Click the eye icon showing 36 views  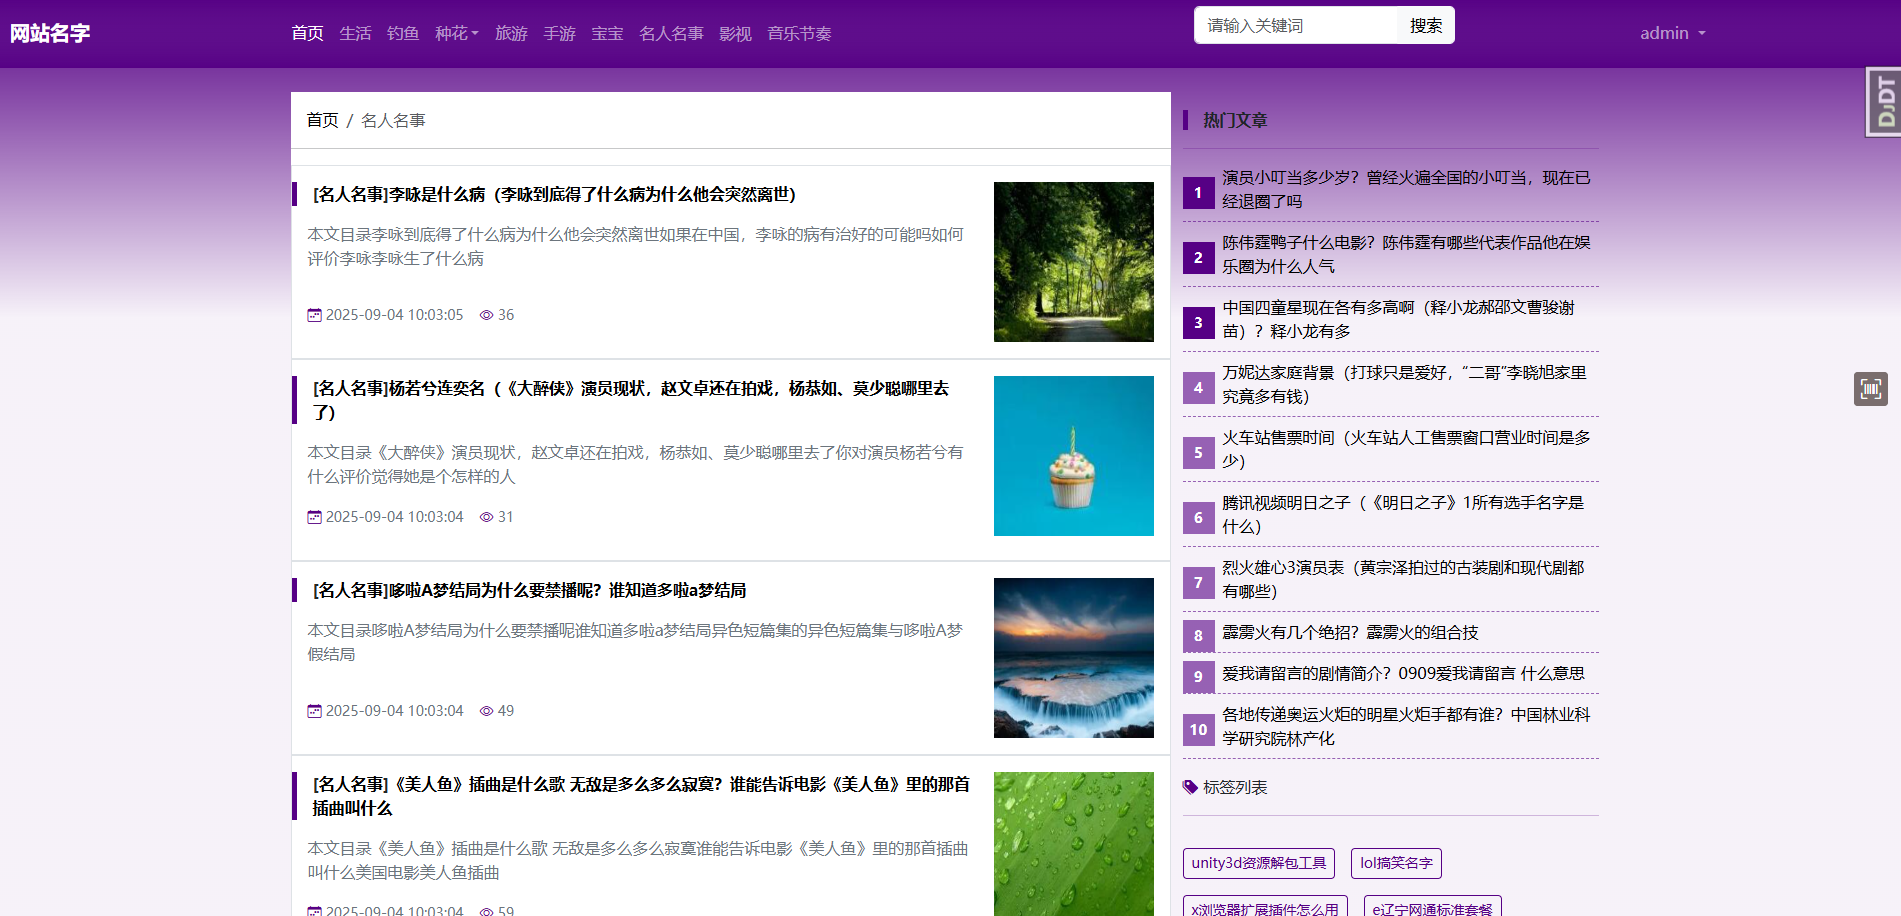(487, 315)
